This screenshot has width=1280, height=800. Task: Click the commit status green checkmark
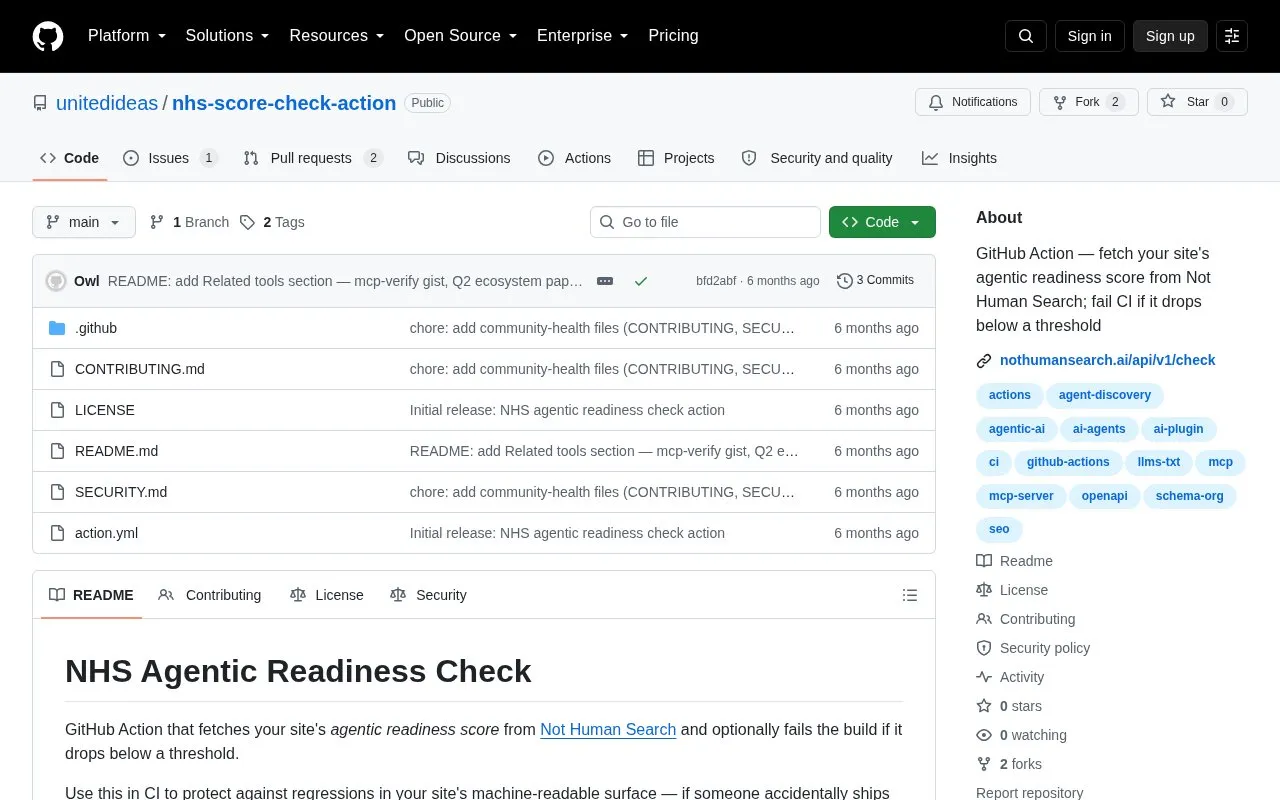[x=641, y=281]
